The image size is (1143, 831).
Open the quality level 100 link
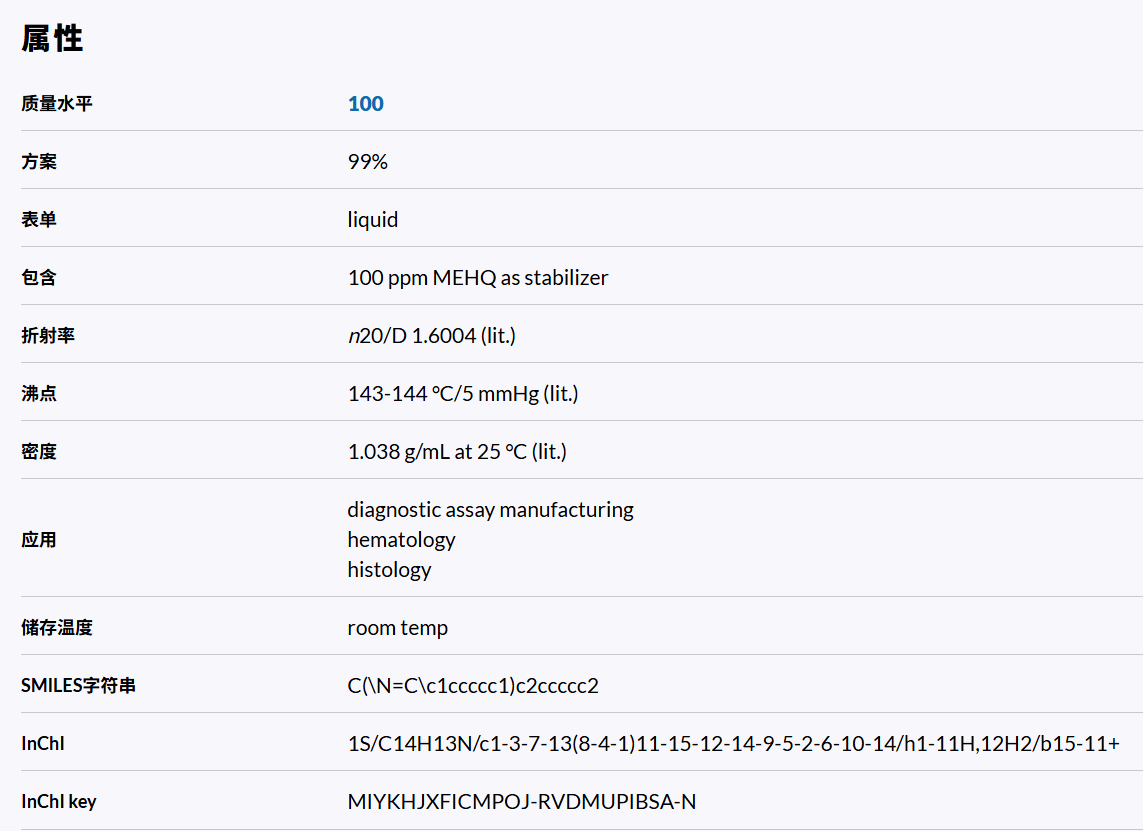[365, 104]
